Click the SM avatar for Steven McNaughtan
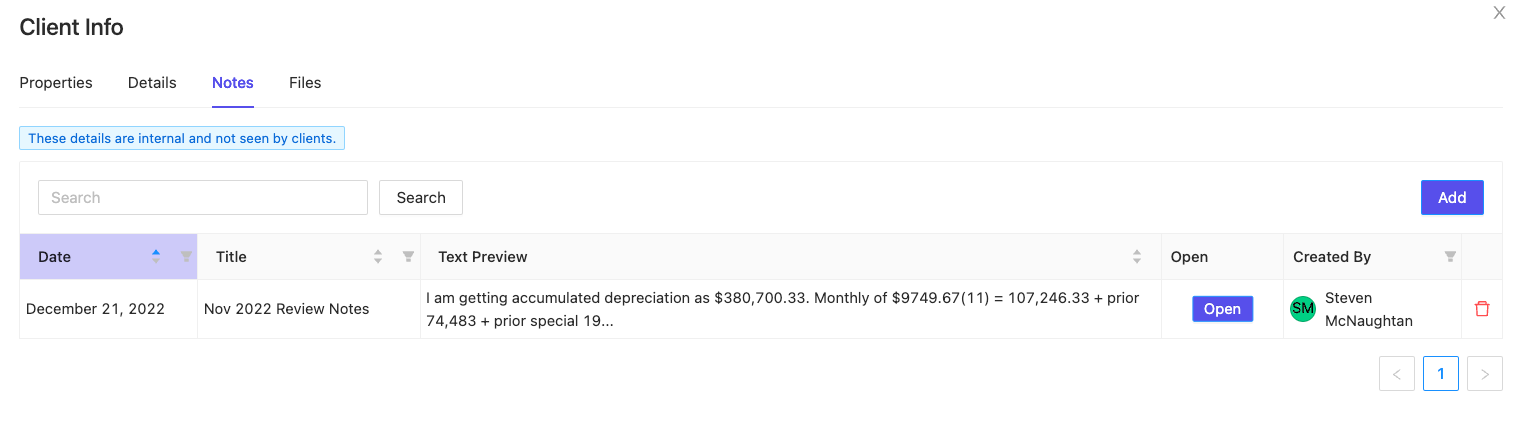The width and height of the screenshot is (1522, 431). (1303, 309)
